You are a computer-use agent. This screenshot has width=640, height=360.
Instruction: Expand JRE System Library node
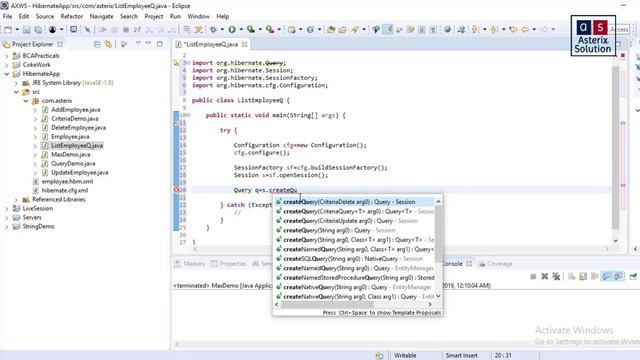(16, 83)
